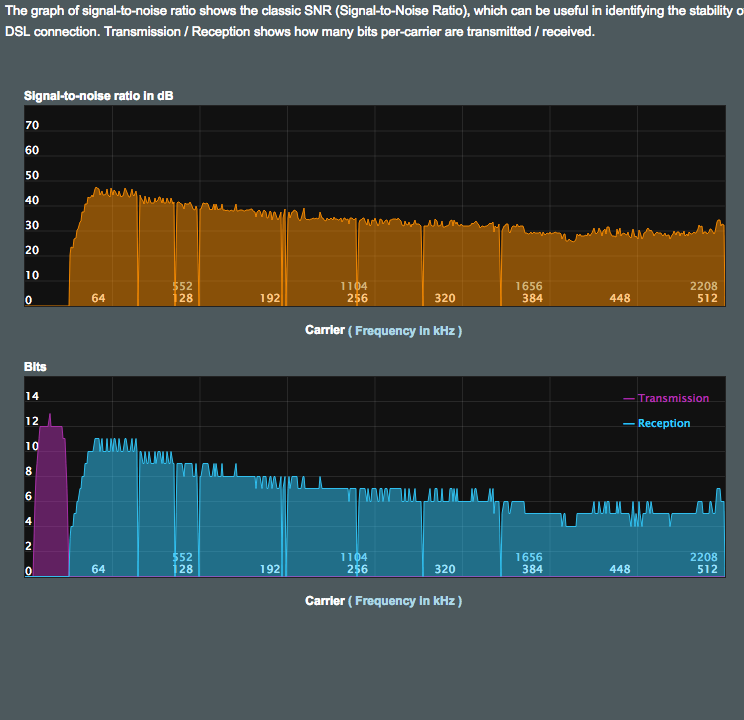Click carrier 512 label on Bits graph
The image size is (744, 720).
point(708,569)
